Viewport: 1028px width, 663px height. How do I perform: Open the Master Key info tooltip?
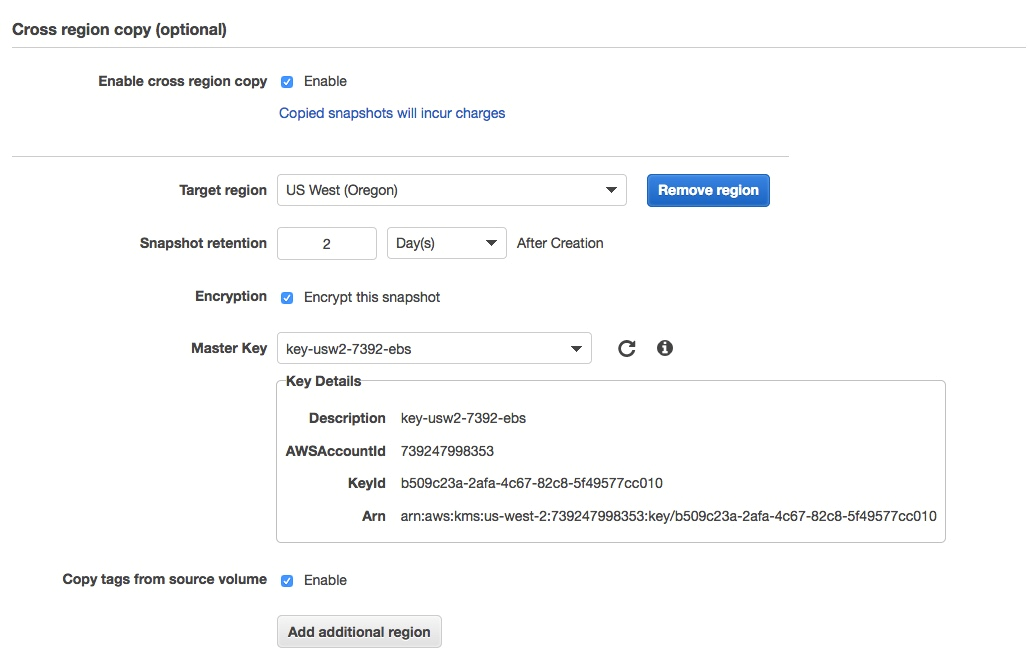pyautogui.click(x=665, y=348)
